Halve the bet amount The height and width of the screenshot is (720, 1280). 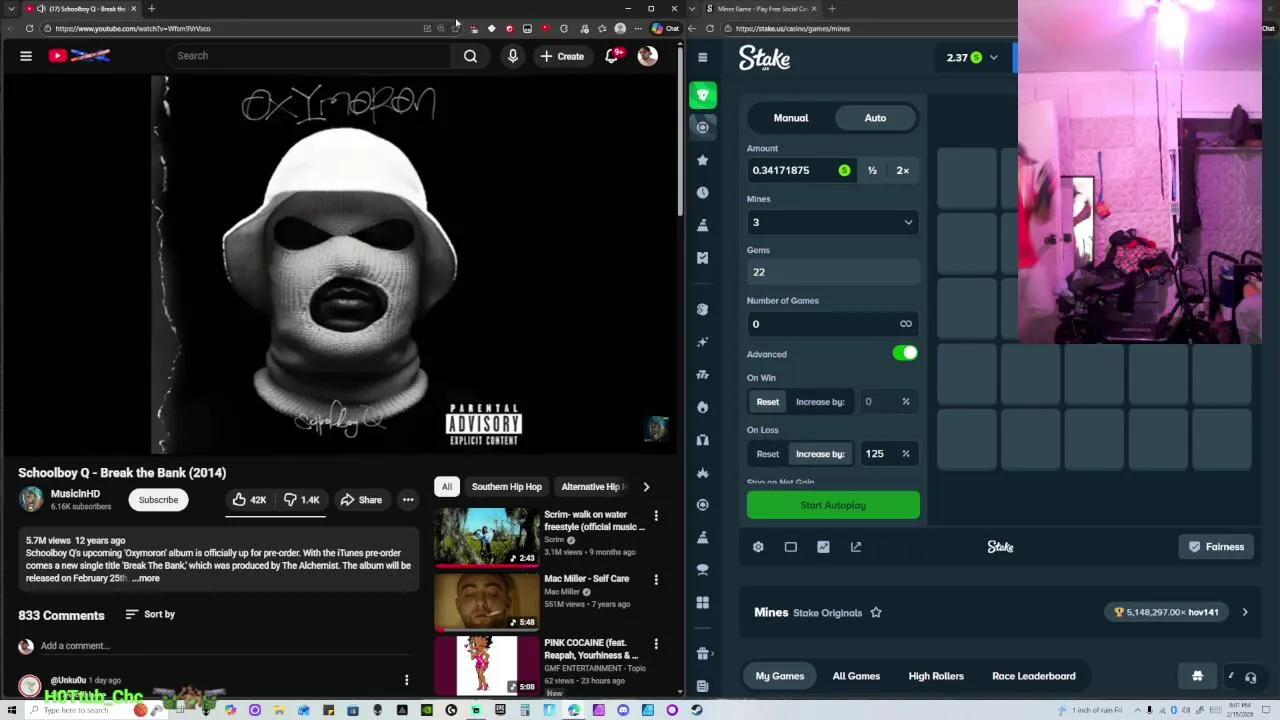[872, 171]
